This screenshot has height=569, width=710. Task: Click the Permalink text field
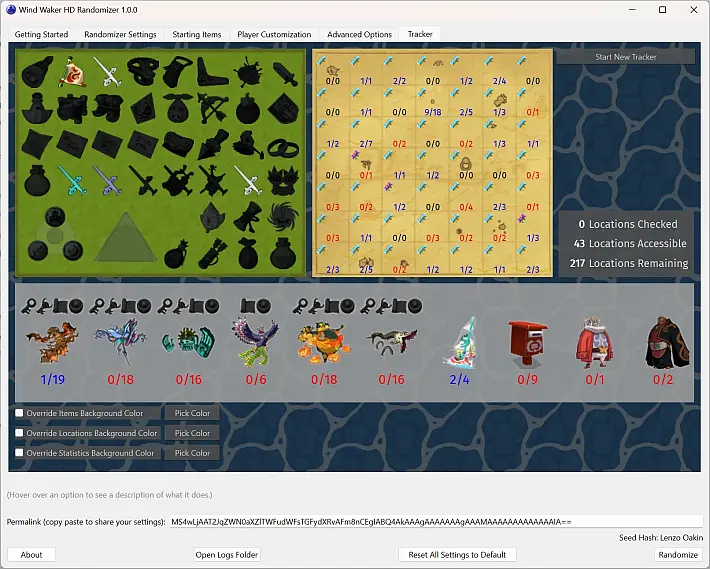pos(437,521)
